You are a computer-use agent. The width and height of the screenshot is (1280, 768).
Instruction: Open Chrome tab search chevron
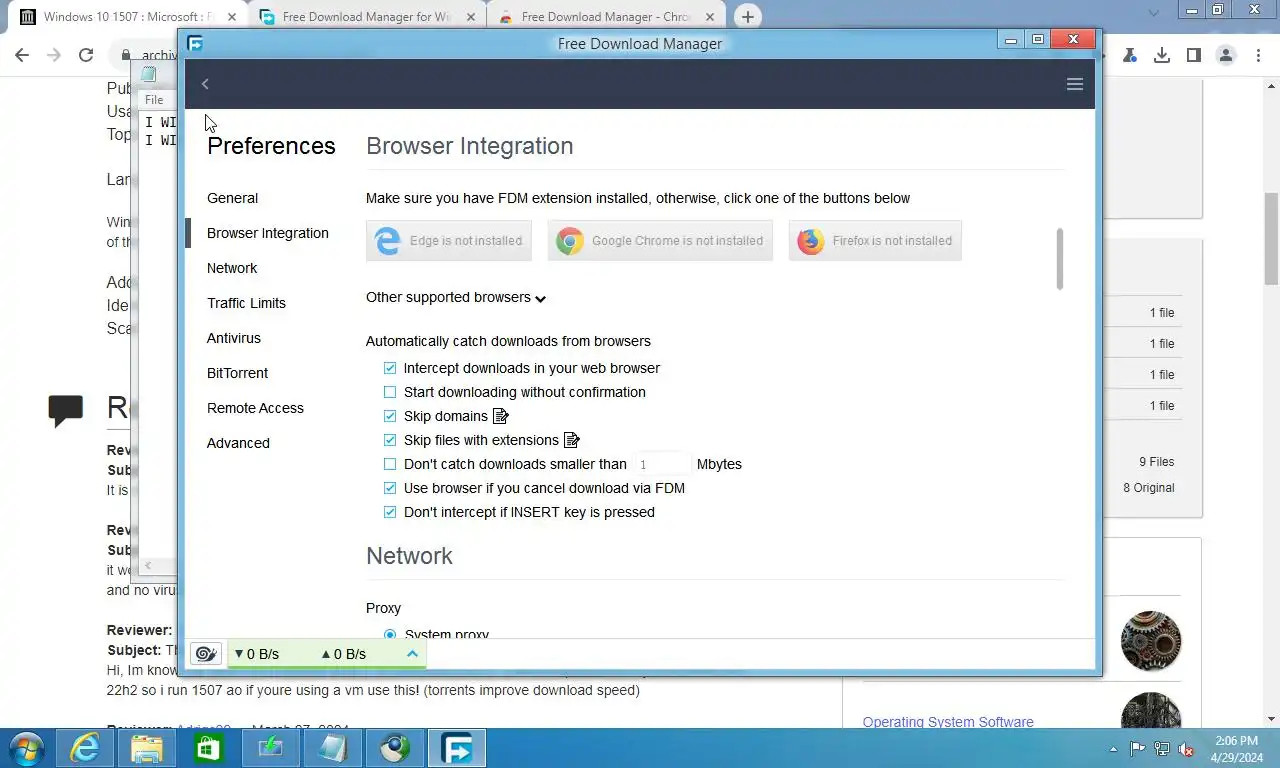click(1154, 13)
